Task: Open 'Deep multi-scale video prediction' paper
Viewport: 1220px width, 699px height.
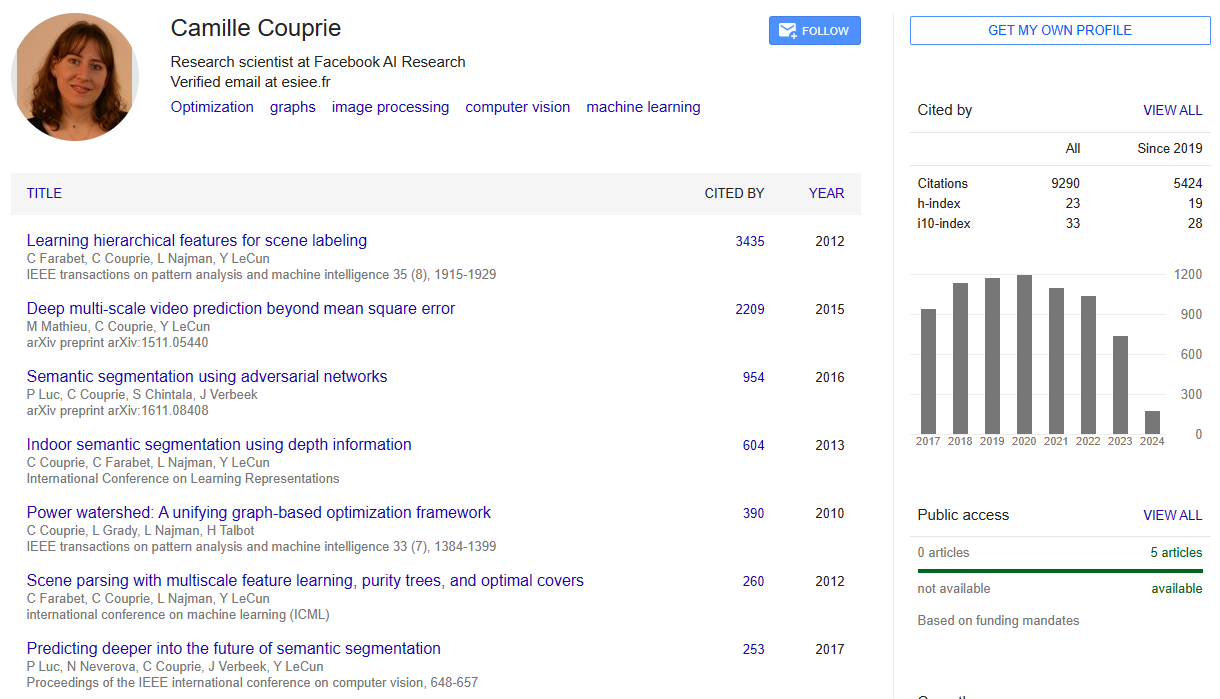Action: [x=240, y=308]
